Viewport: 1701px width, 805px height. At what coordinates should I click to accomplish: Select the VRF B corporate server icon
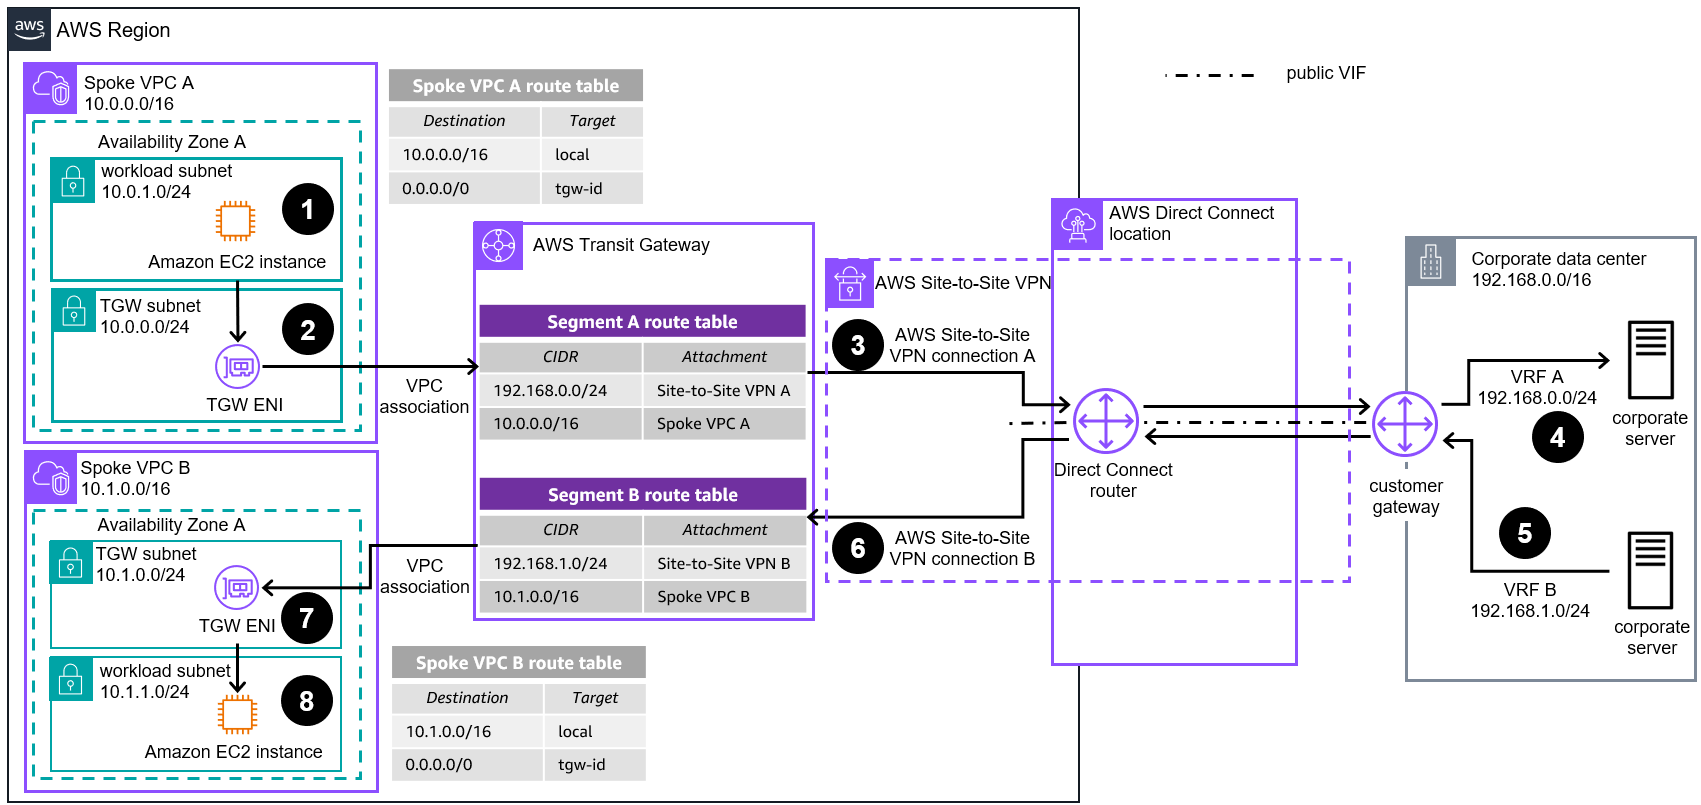click(1651, 570)
